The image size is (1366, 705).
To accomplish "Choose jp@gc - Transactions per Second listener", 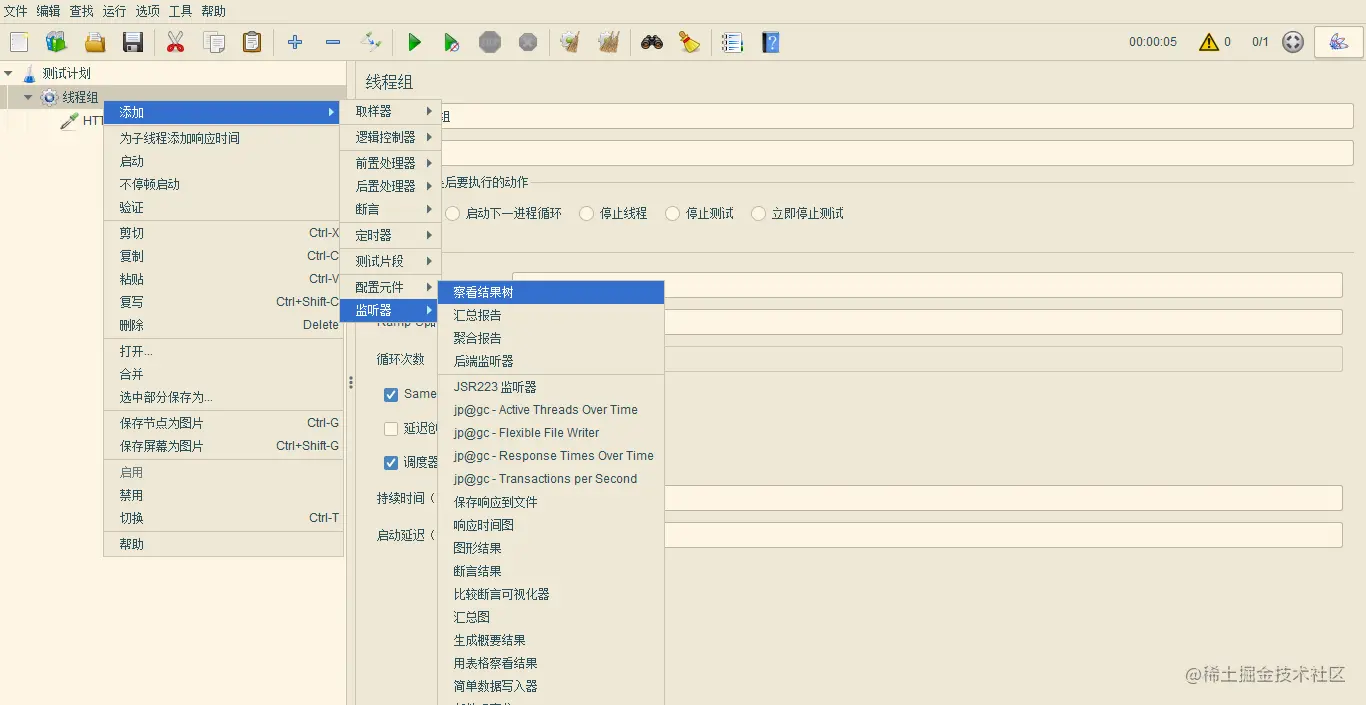I will tap(545, 478).
